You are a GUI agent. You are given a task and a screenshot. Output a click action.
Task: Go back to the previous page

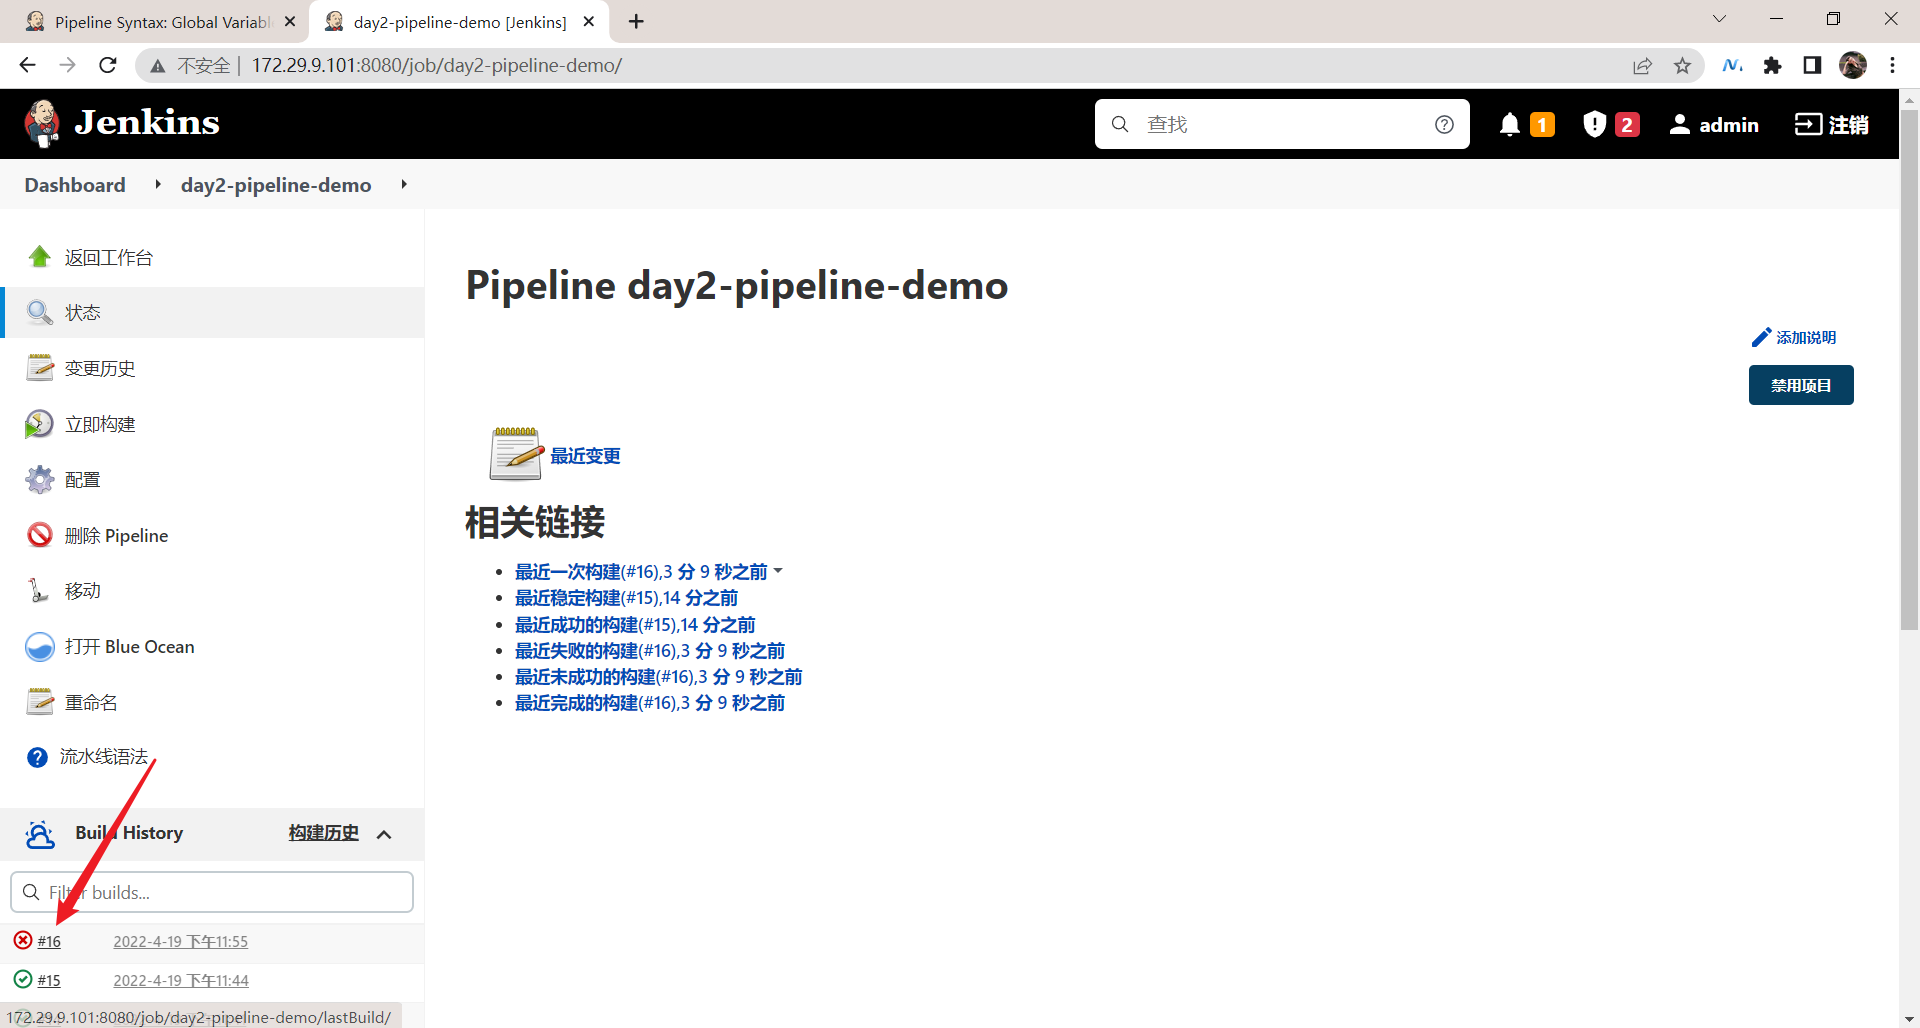coord(27,65)
